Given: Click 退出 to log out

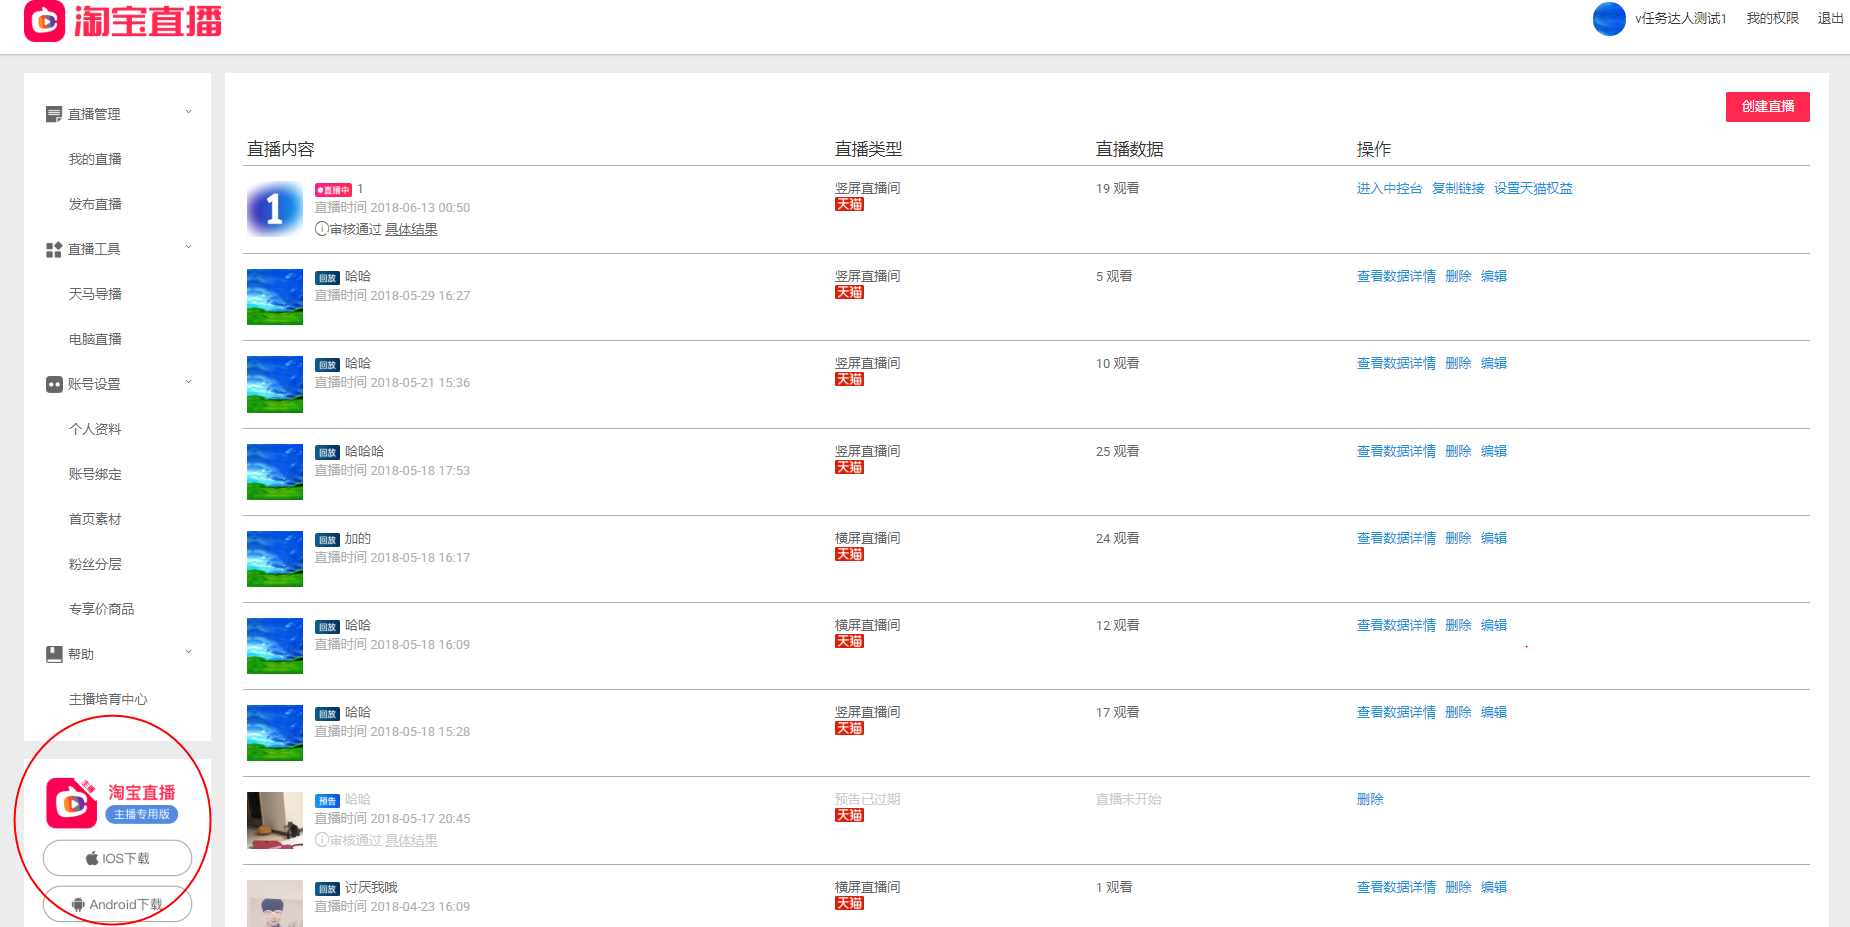Looking at the screenshot, I should coord(1830,19).
